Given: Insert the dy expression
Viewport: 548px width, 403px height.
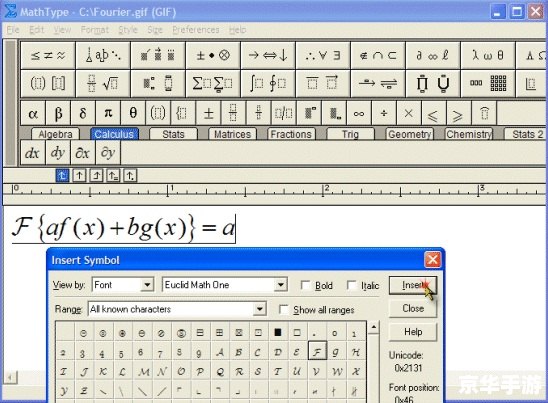Looking at the screenshot, I should point(58,153).
